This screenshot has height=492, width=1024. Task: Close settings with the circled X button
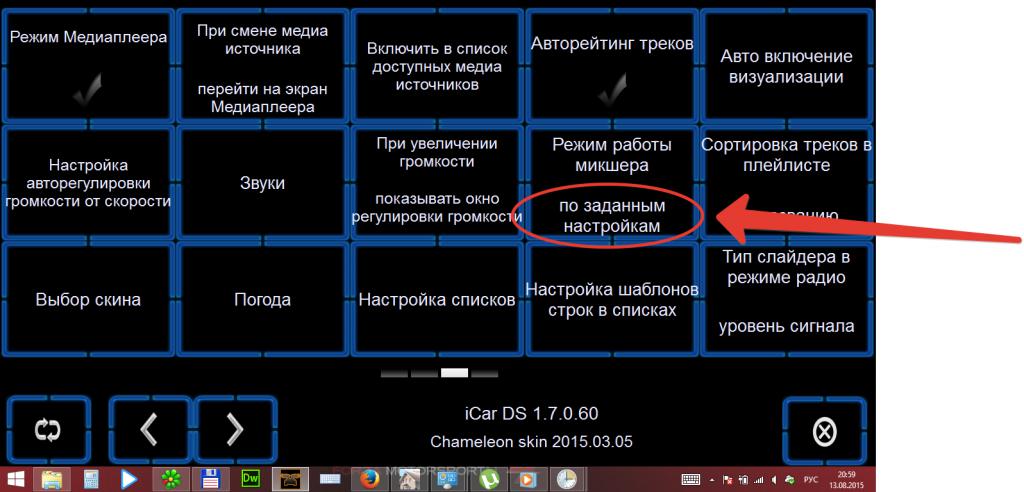coord(824,431)
